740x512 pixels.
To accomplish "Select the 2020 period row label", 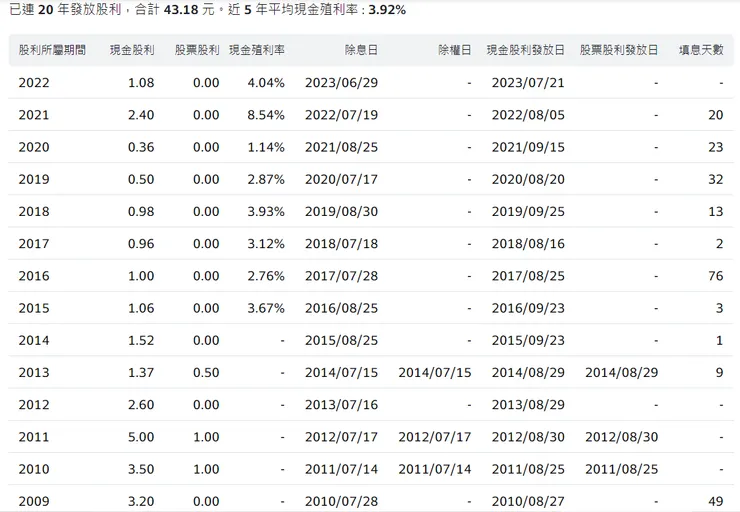I will 34,147.
